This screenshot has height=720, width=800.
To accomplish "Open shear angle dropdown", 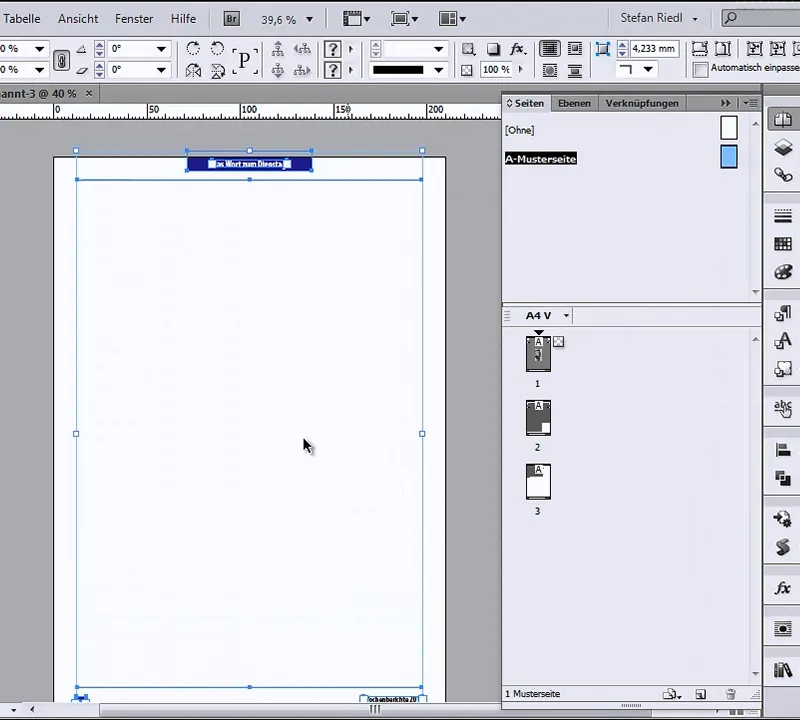I will point(161,69).
